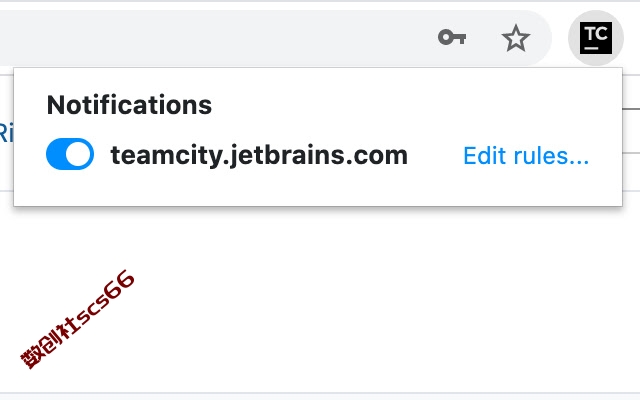This screenshot has height=400, width=640.
Task: Click the blank page area below popup
Action: 367,302
